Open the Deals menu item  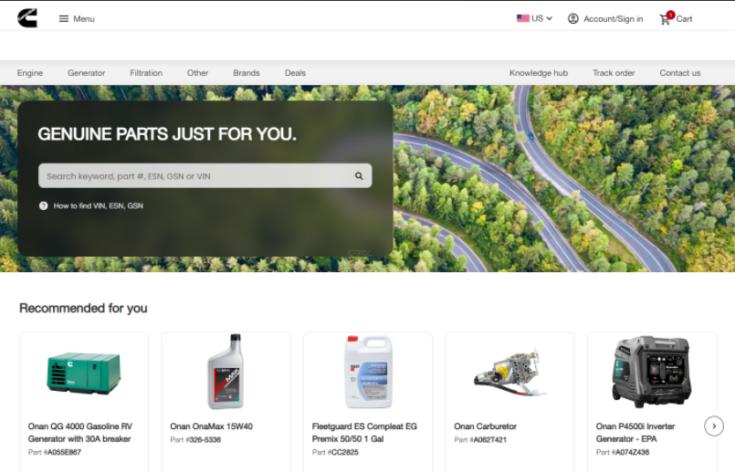(x=295, y=73)
